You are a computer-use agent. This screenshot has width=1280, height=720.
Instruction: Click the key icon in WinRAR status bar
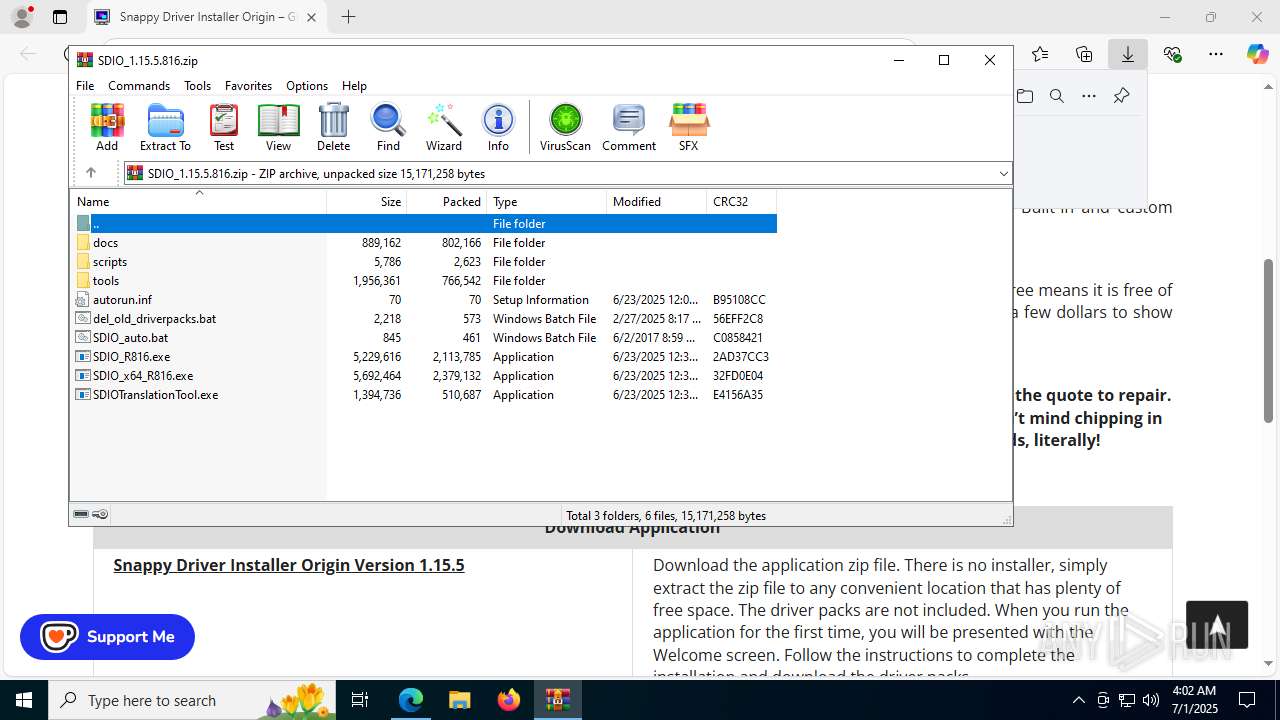[100, 514]
